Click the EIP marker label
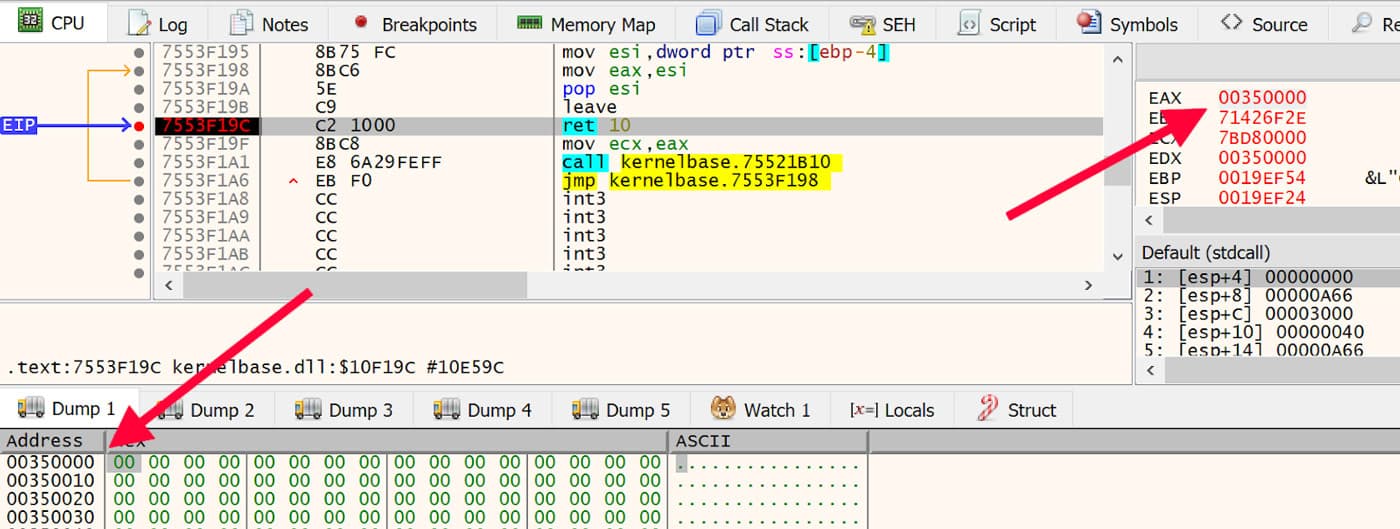Screen dimensions: 1400x529 pos(19,125)
